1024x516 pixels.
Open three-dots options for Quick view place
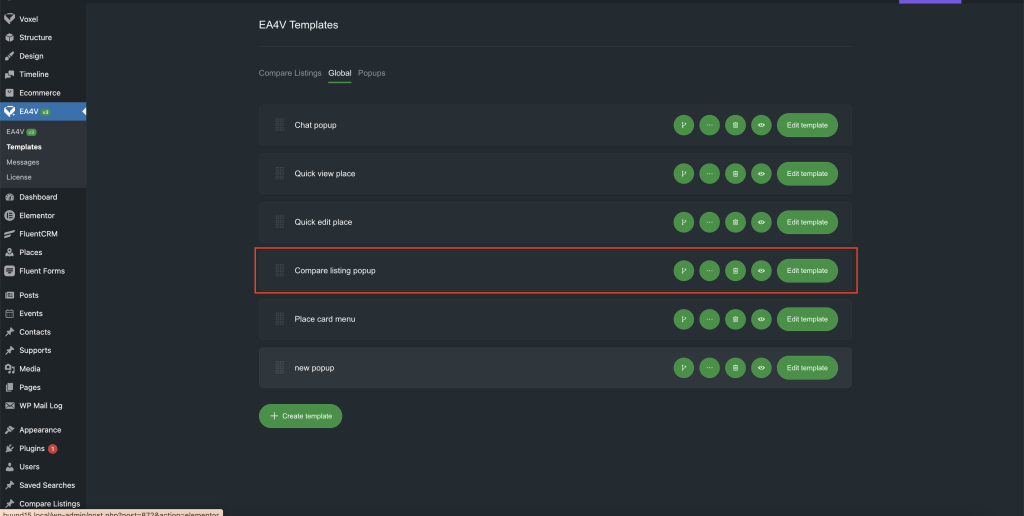pyautogui.click(x=710, y=174)
